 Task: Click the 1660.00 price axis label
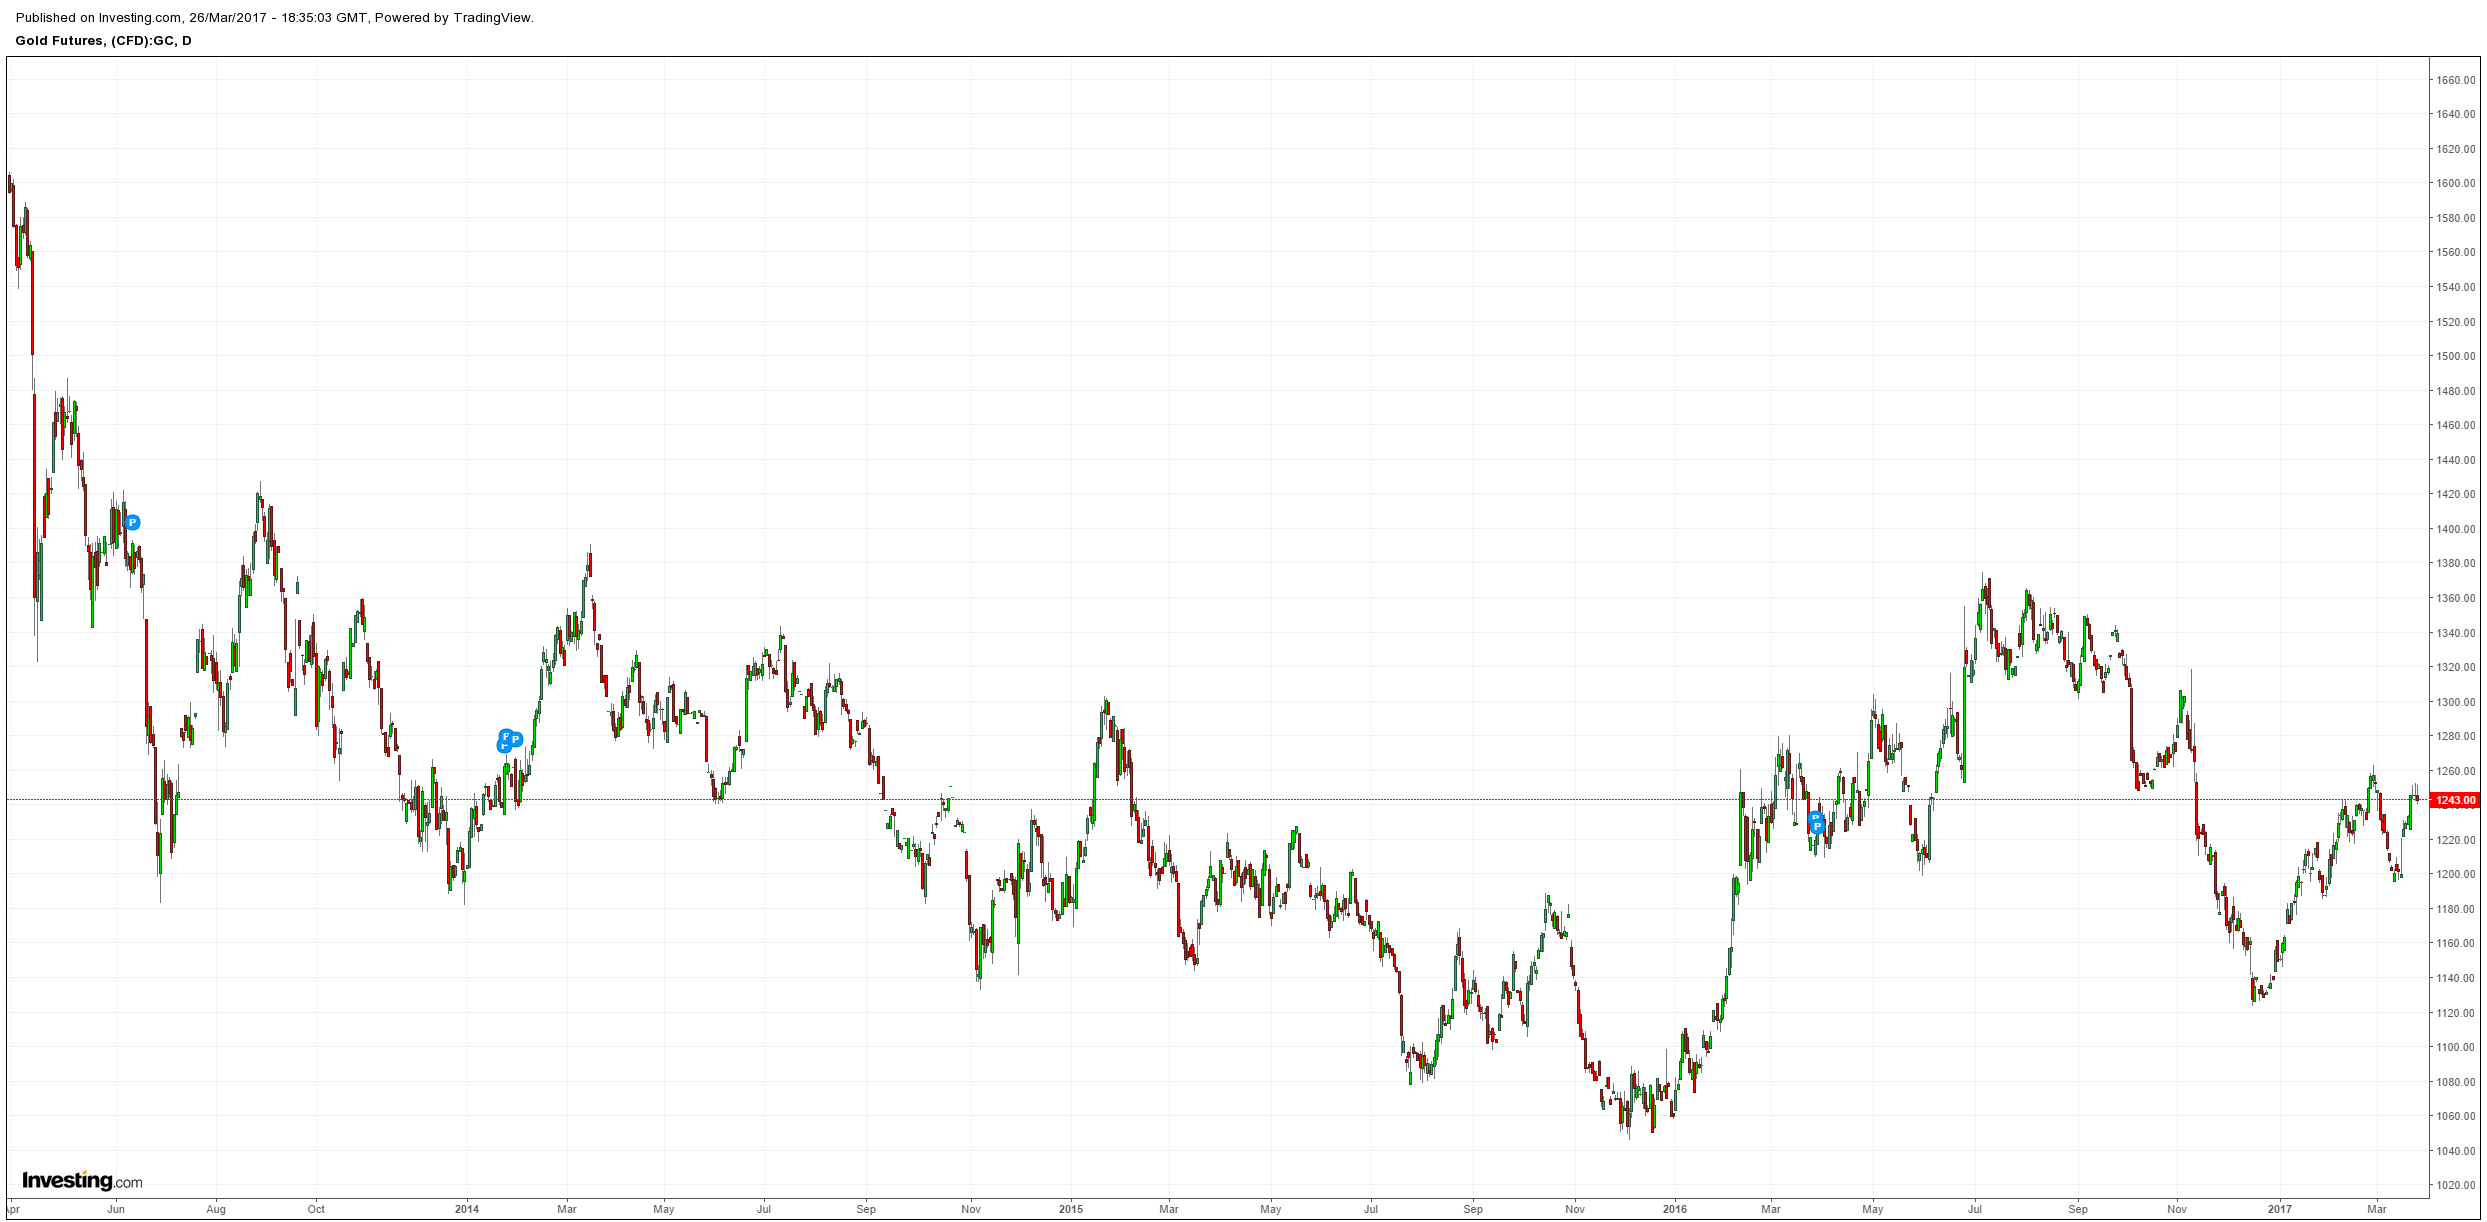tap(2456, 80)
